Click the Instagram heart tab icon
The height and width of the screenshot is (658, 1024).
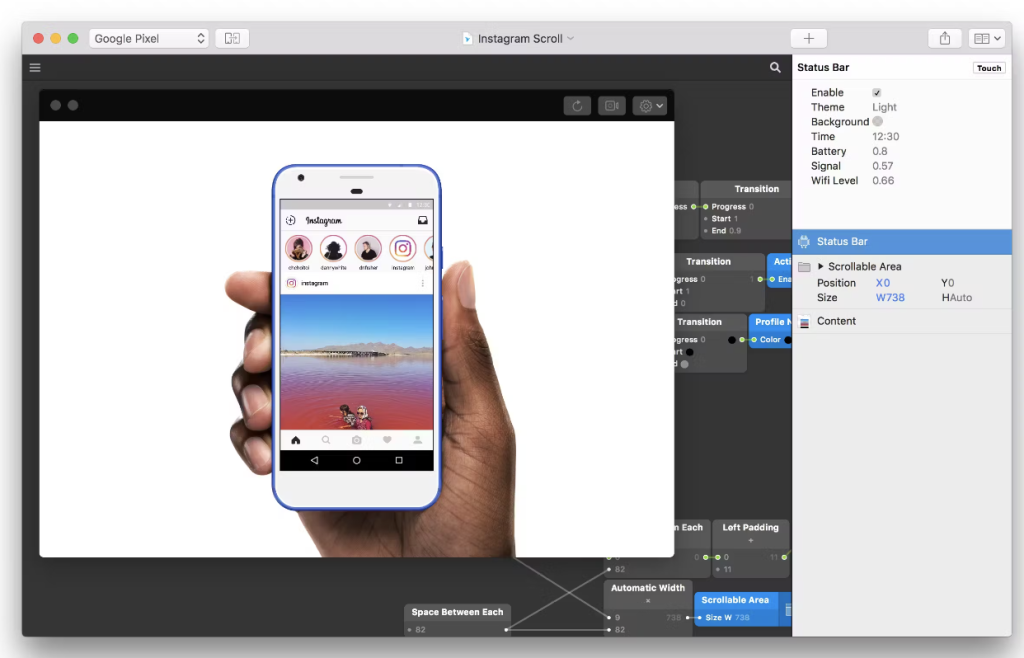click(x=387, y=440)
